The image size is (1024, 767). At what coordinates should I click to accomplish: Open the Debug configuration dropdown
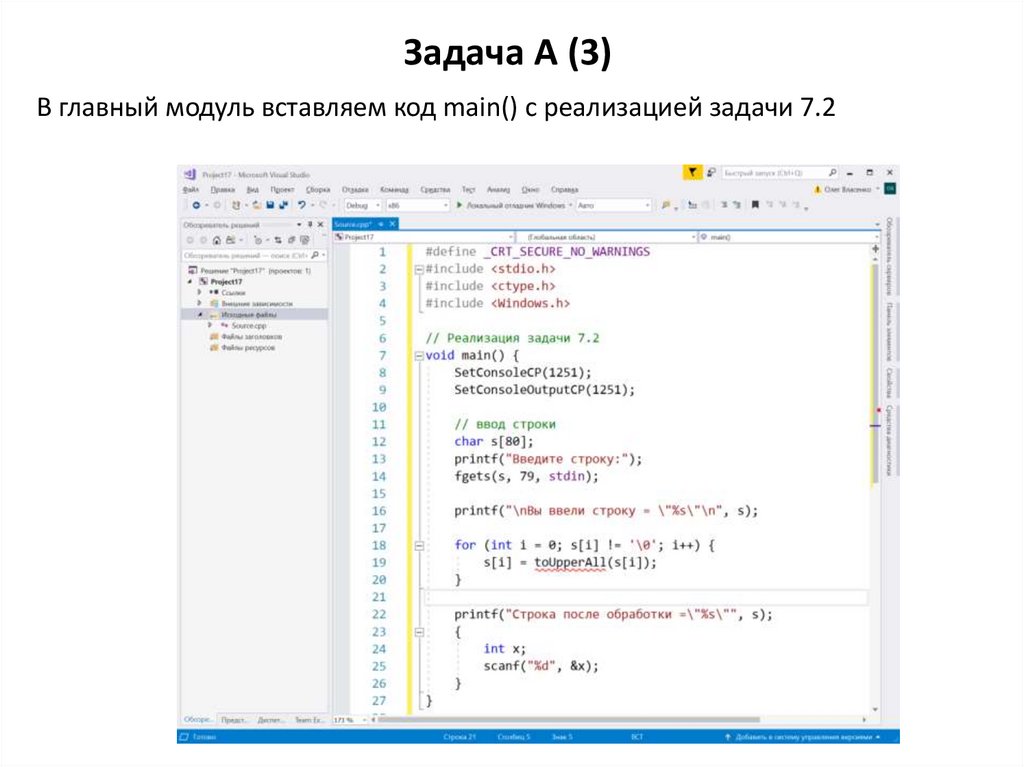(x=362, y=205)
